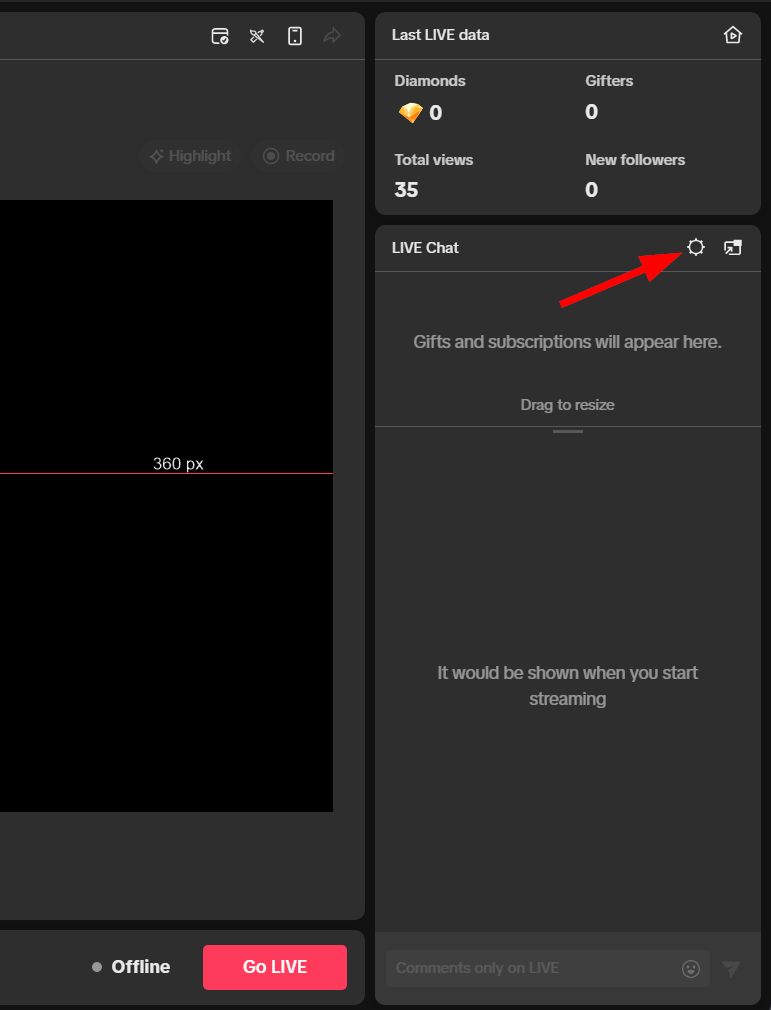Screen dimensions: 771x1010
Task: Open LIVE Chat settings gear icon
Action: (x=696, y=247)
